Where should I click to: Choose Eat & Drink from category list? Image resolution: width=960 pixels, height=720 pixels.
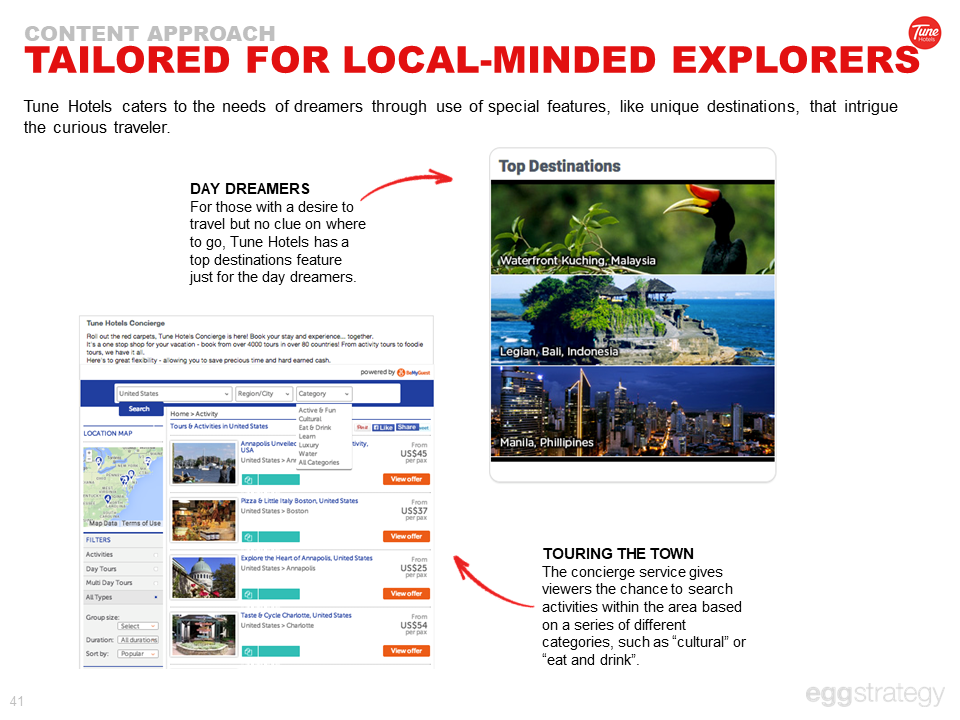[315, 427]
